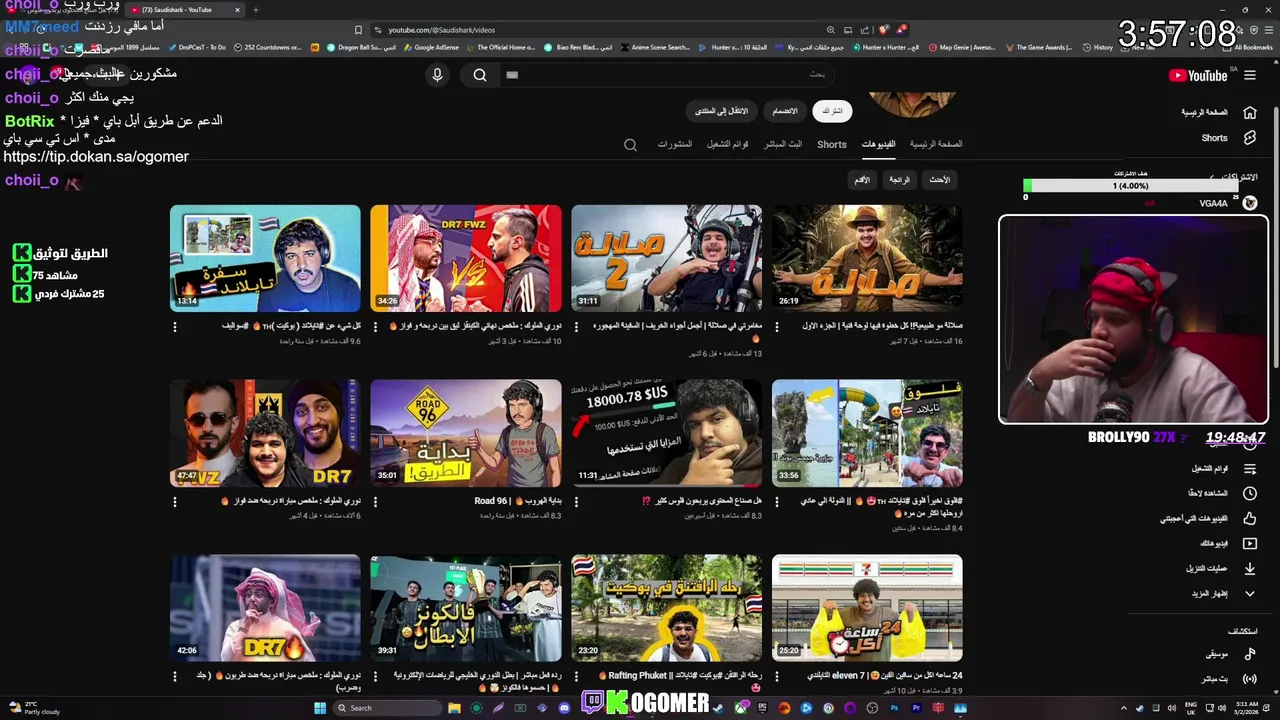This screenshot has width=1280, height=720.
Task: Click the Subscribe (اشتراك) button
Action: 832,111
